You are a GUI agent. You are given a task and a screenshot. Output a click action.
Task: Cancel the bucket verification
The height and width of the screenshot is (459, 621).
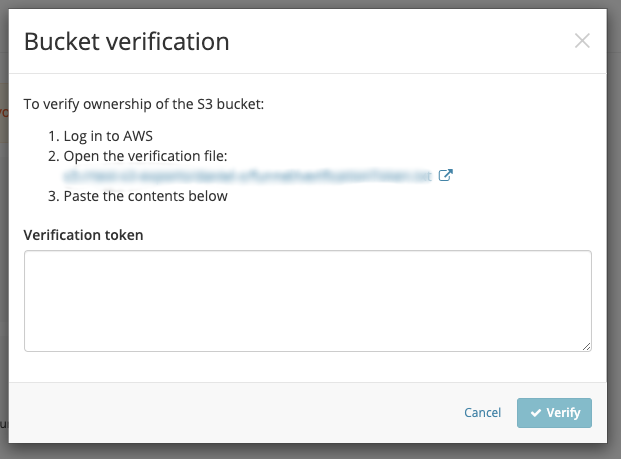[x=482, y=413]
